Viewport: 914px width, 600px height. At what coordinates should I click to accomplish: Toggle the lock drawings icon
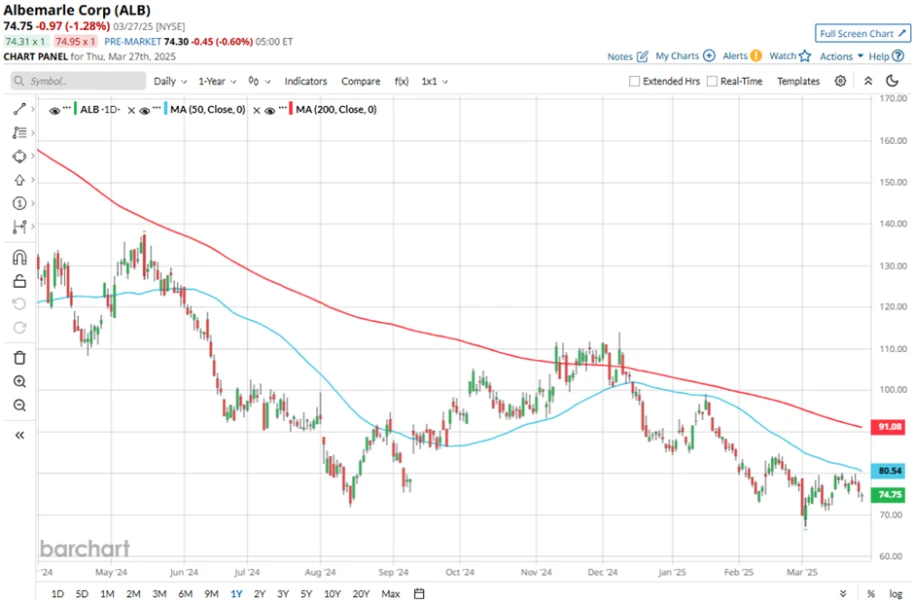[x=19, y=282]
